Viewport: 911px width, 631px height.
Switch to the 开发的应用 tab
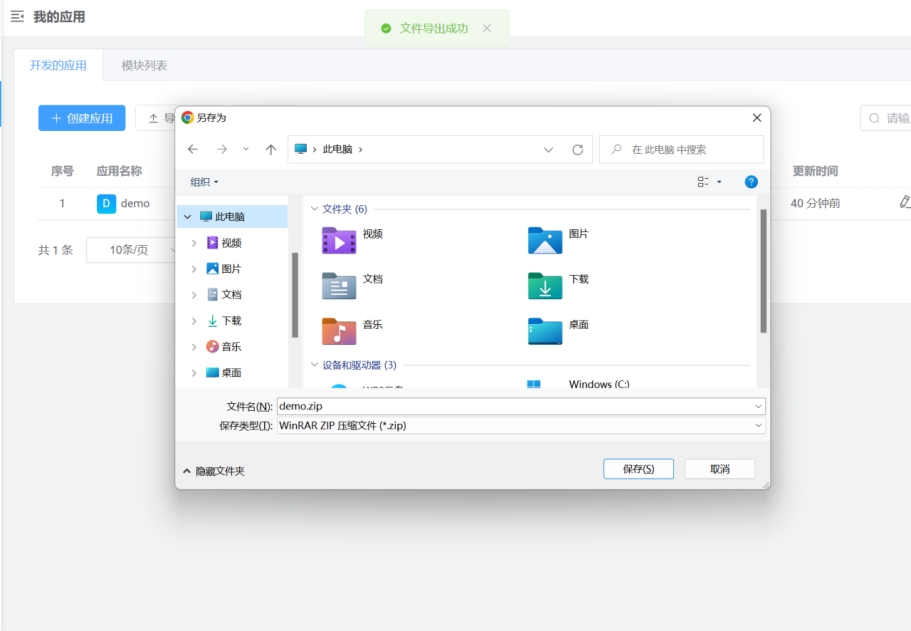coord(58,65)
